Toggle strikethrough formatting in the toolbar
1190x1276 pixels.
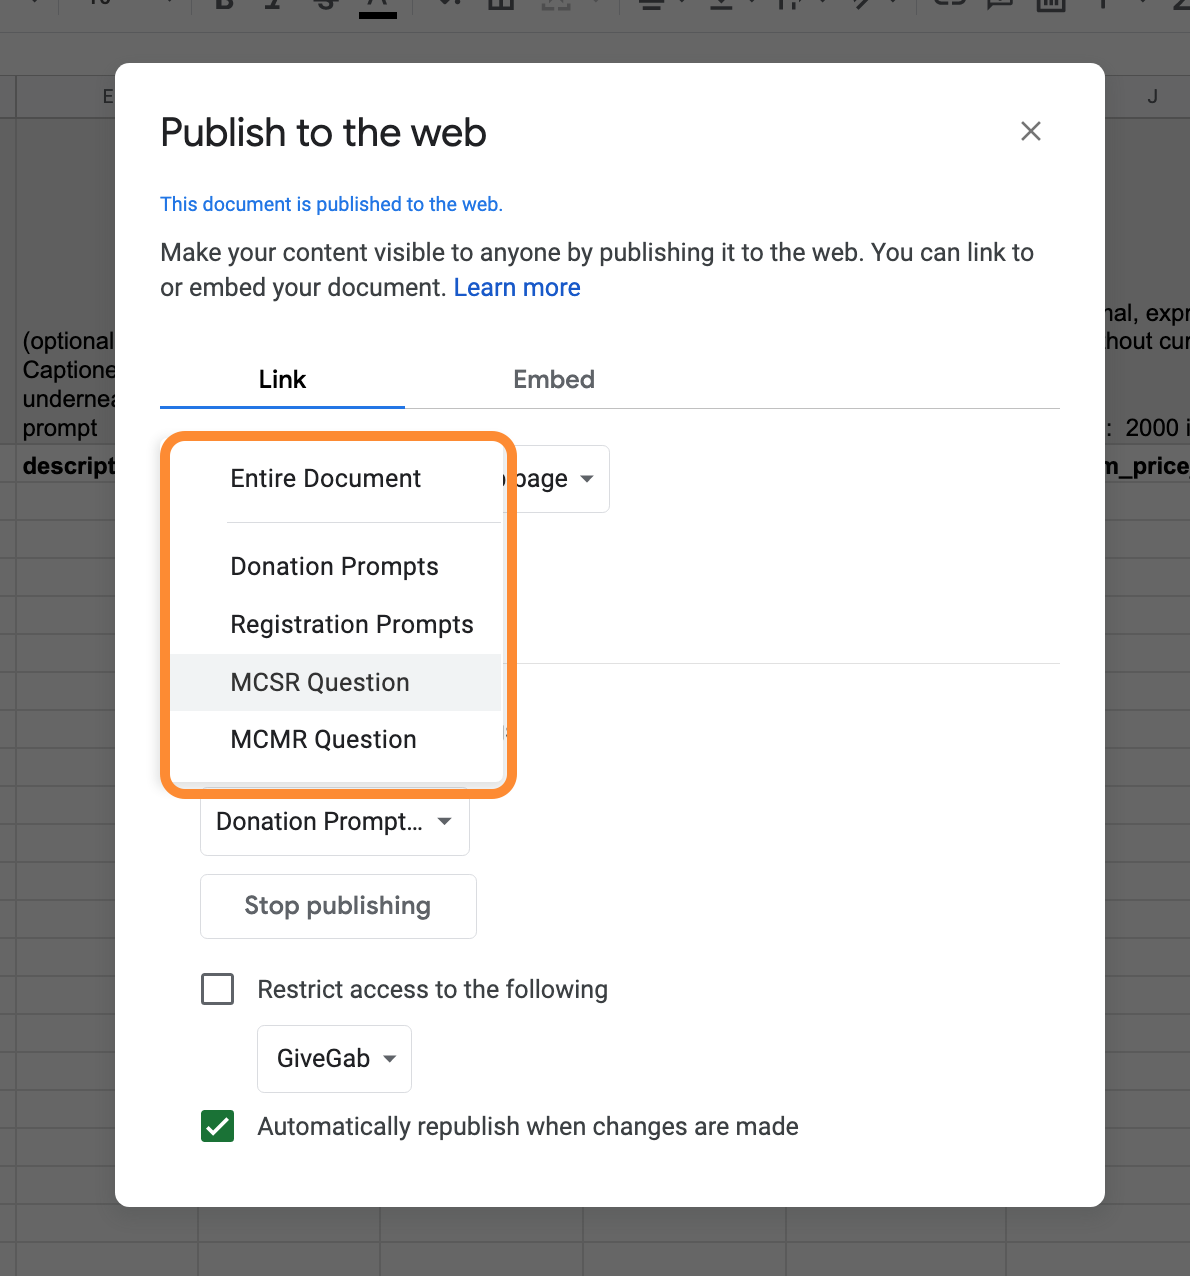[x=325, y=4]
